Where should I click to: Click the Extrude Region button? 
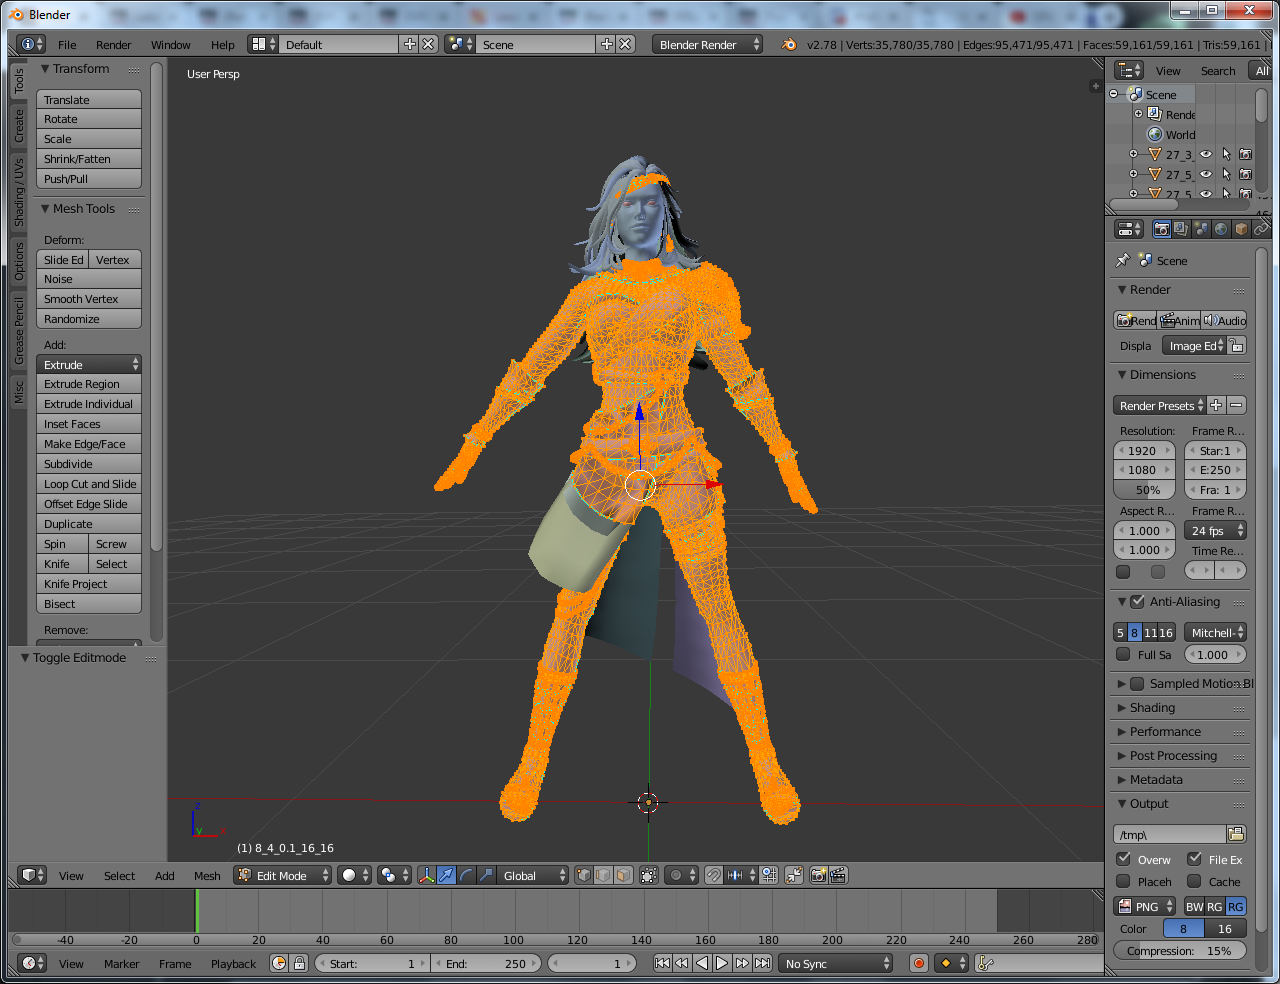(x=89, y=384)
